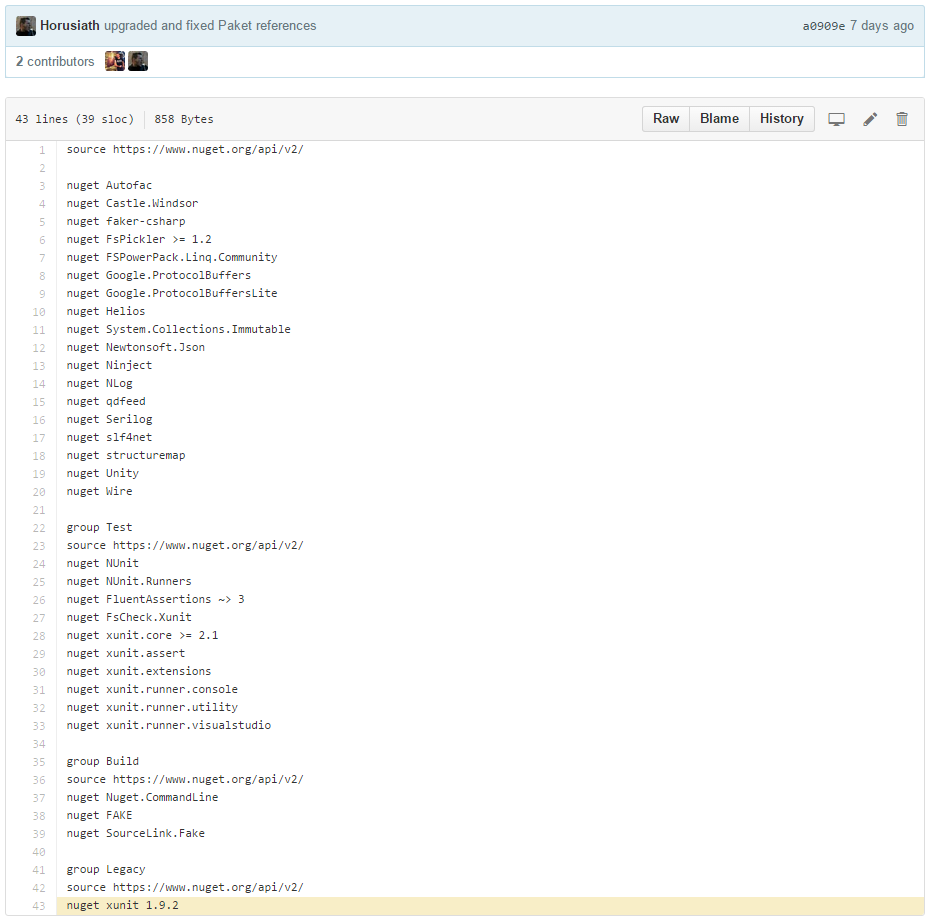Click the 'nuget structuremap' line
The image size is (928, 921).
pos(126,455)
